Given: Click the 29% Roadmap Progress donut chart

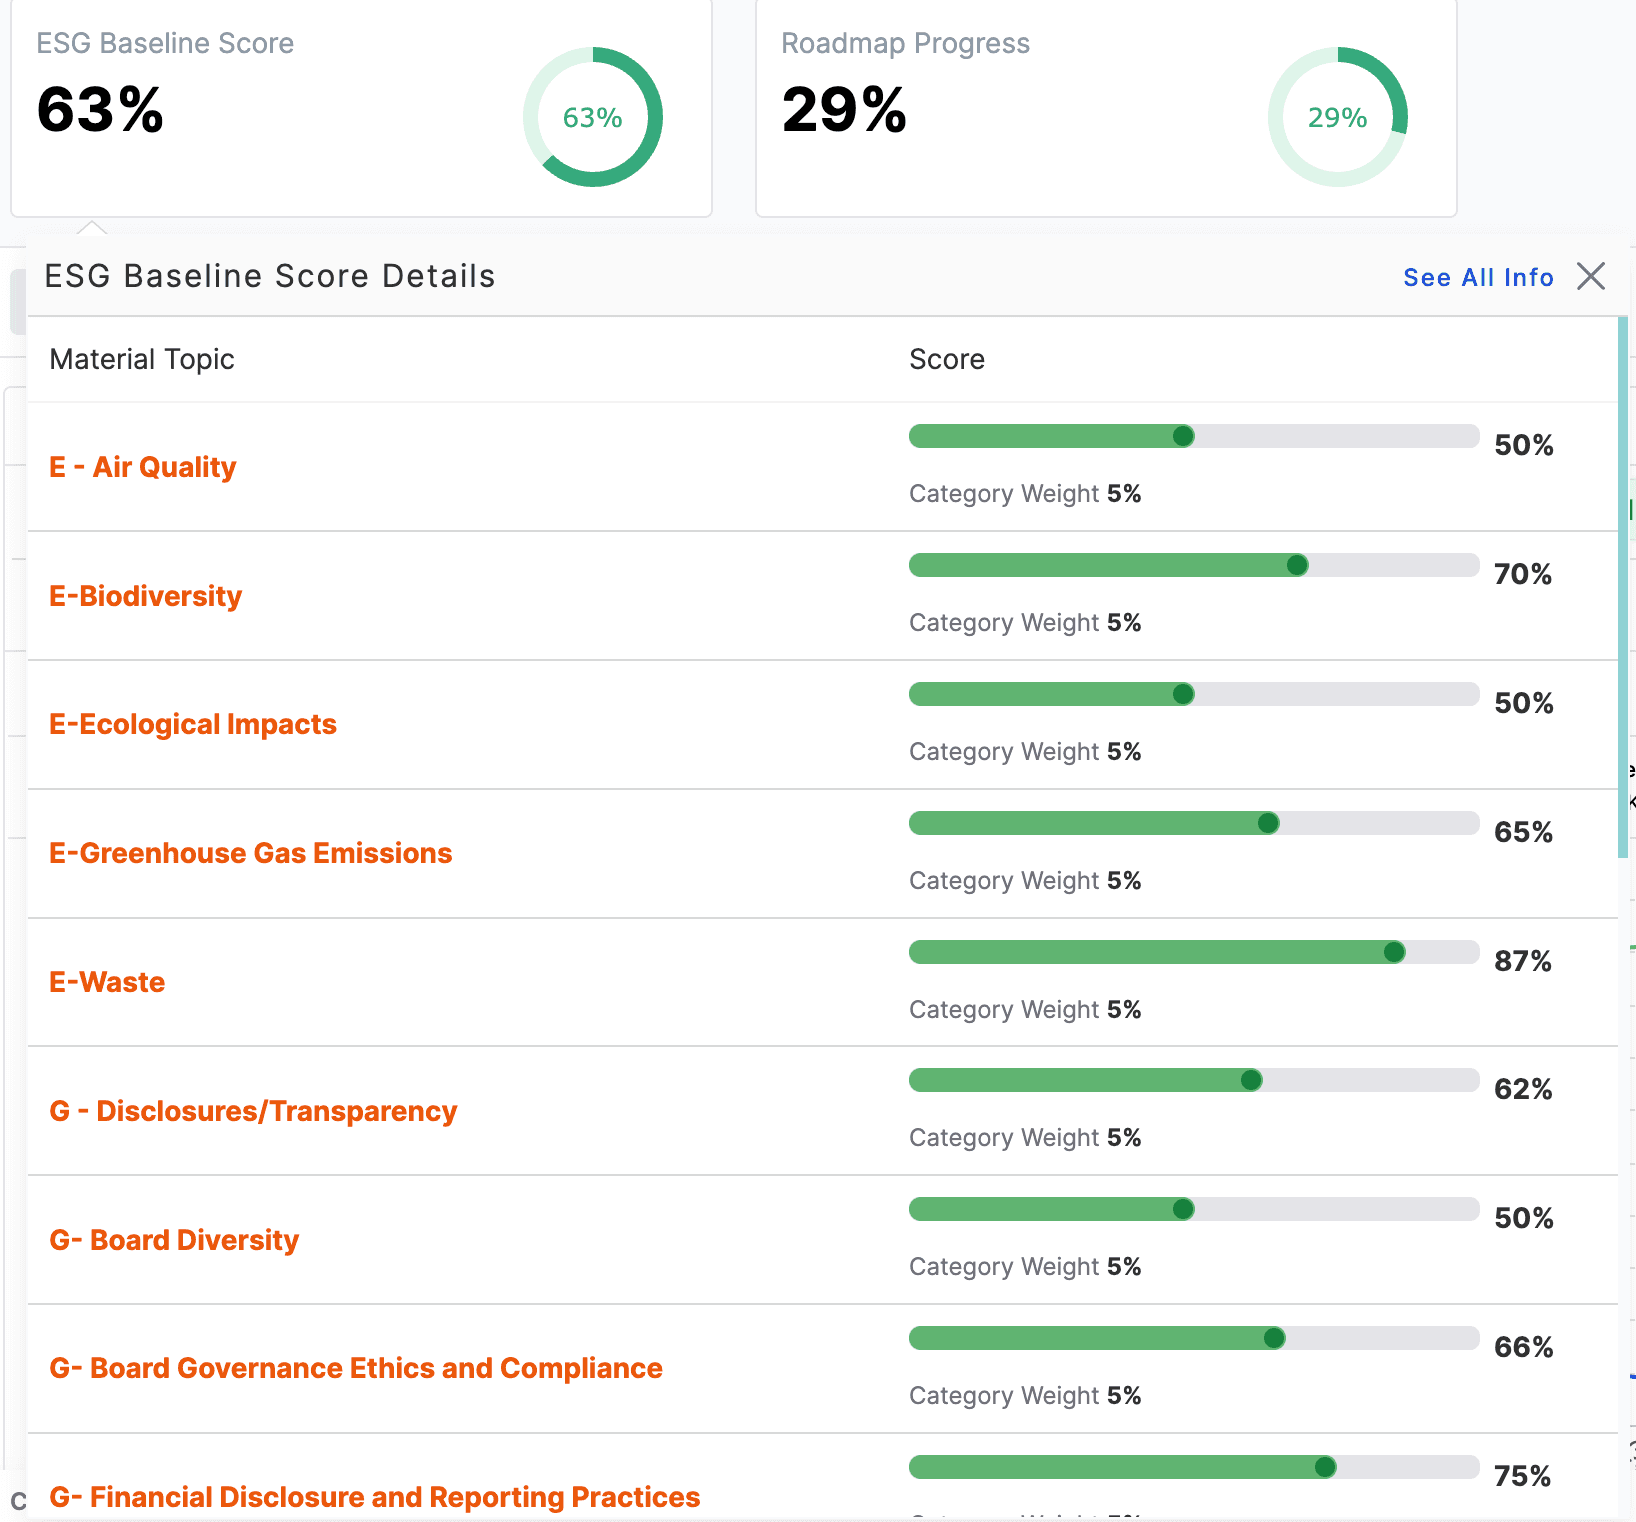Looking at the screenshot, I should coord(1338,117).
